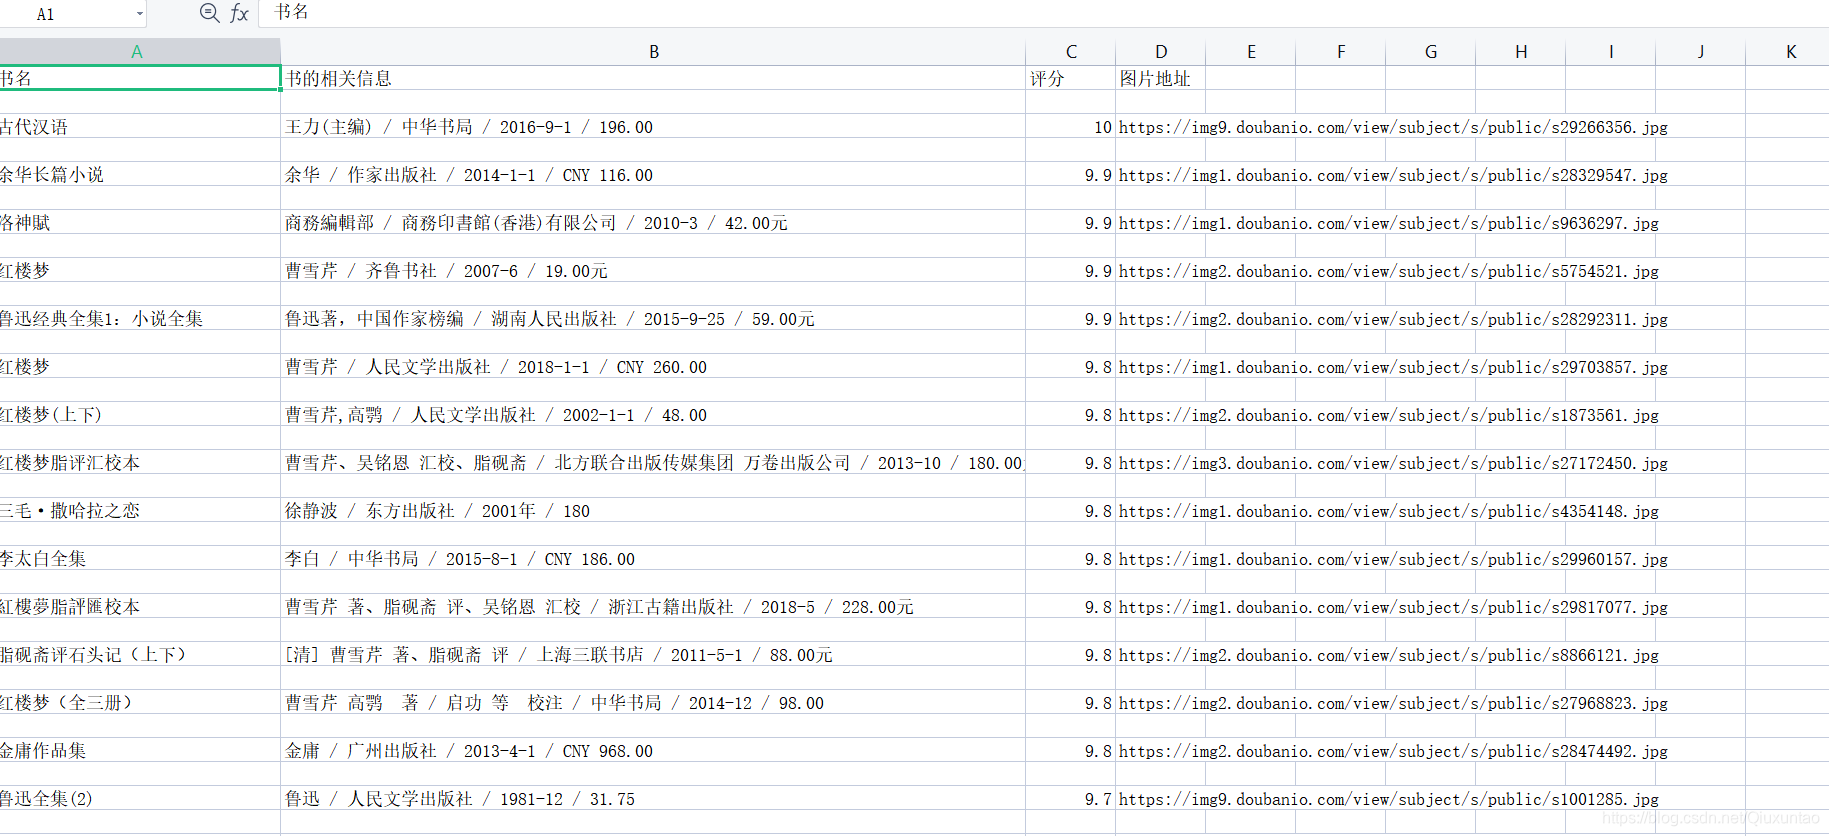Select the image URL ending s29703857.jpg

point(1393,367)
